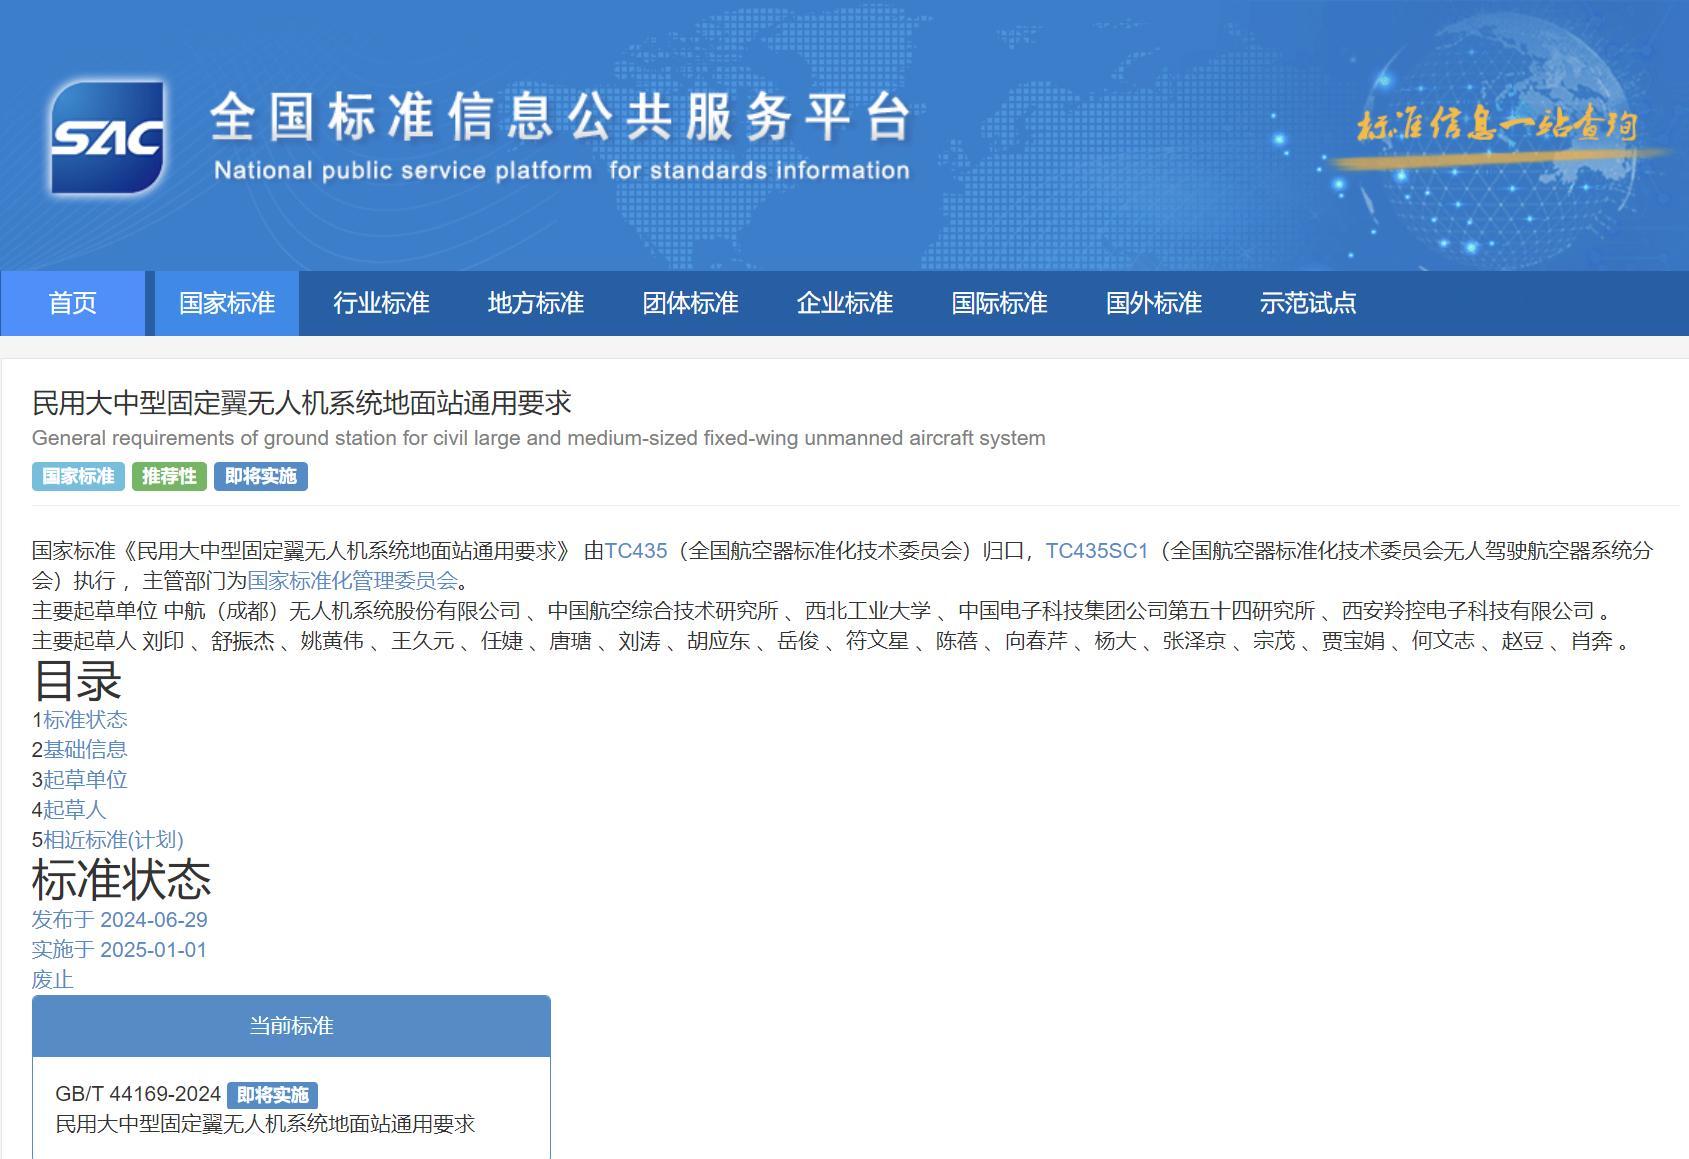
Task: Click 即将实施 badge beside GB/T 44169-2024
Action: tap(273, 1095)
